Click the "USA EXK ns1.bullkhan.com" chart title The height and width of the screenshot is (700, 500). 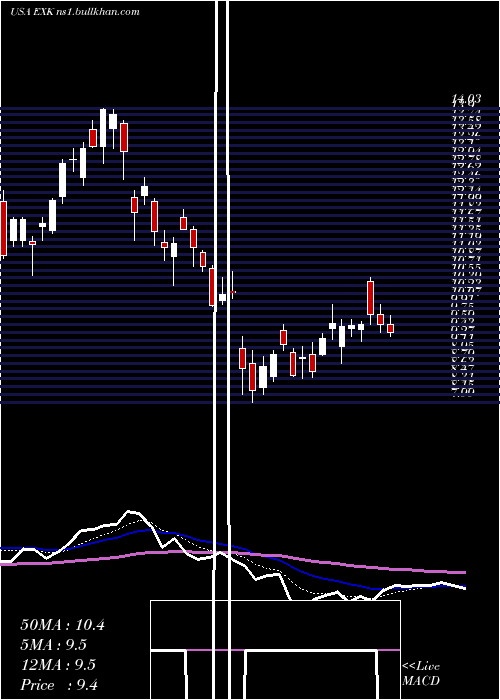click(x=75, y=12)
